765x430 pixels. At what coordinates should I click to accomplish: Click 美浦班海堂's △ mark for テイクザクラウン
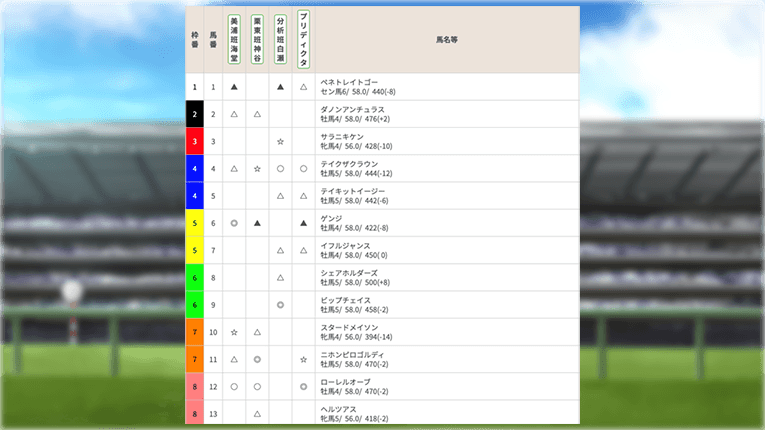pyautogui.click(x=234, y=169)
